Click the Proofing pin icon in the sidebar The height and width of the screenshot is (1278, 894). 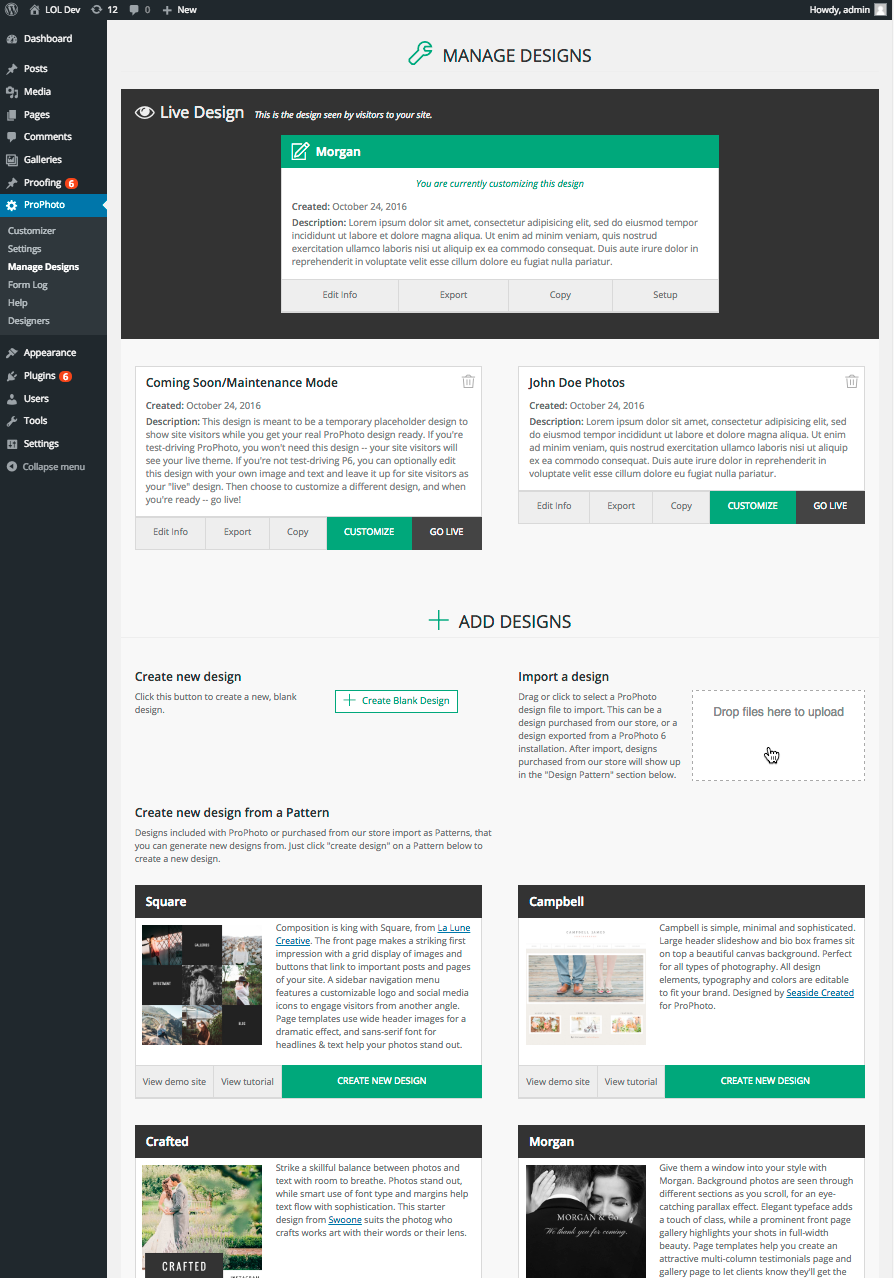point(11,183)
